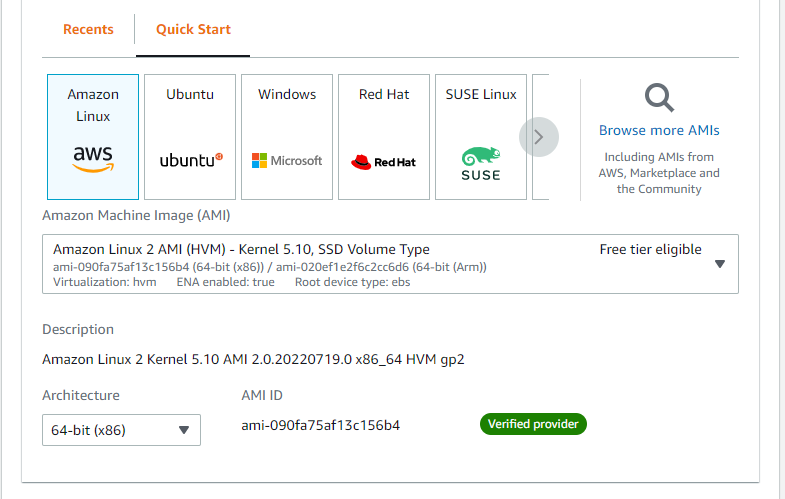Click the partially visible tile after SUSE Linux

541,137
